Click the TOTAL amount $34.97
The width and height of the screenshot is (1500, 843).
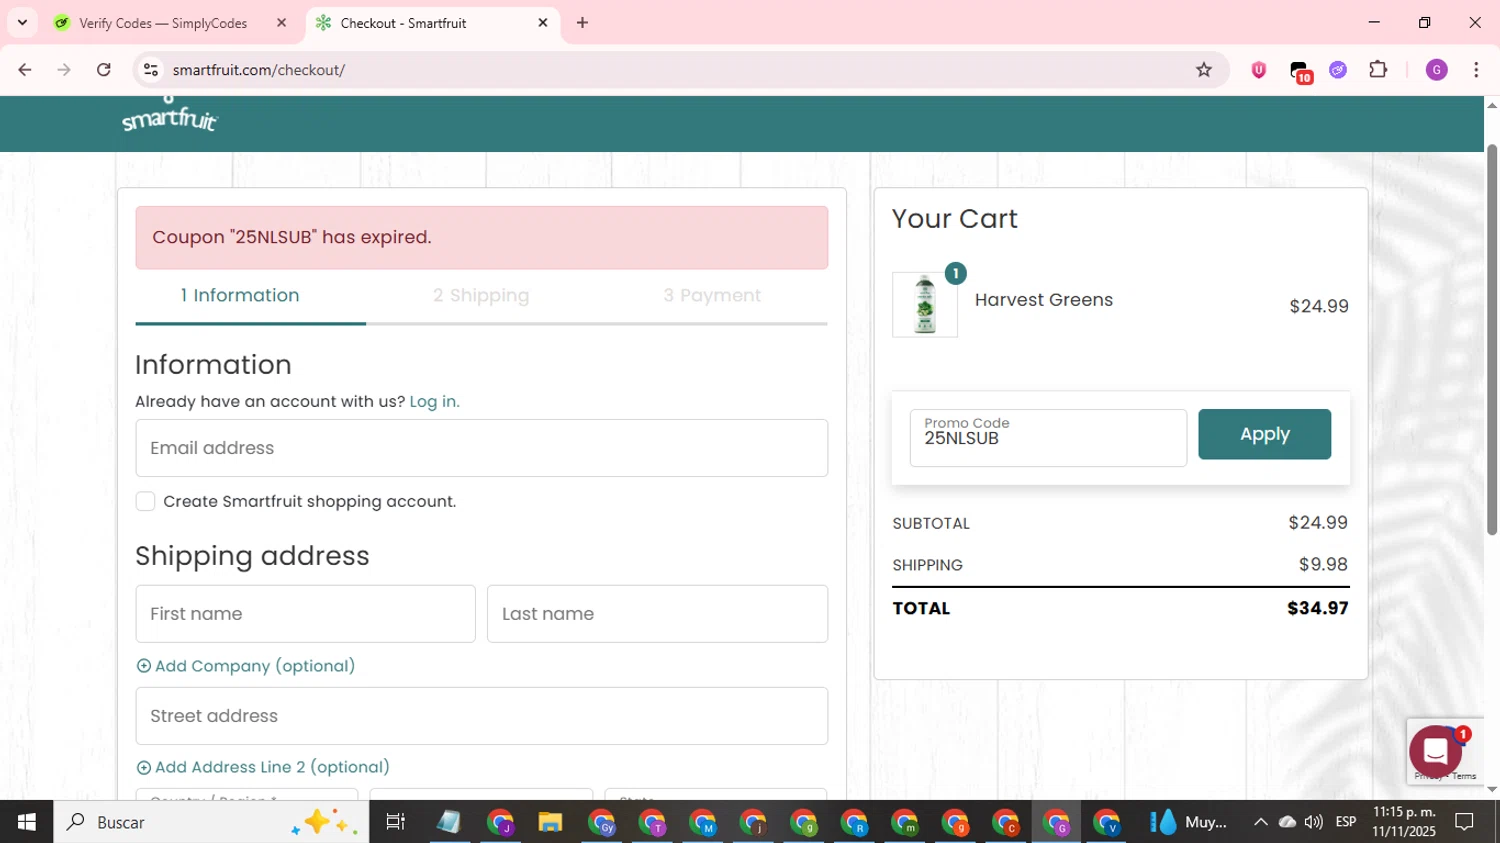pyautogui.click(x=1317, y=608)
